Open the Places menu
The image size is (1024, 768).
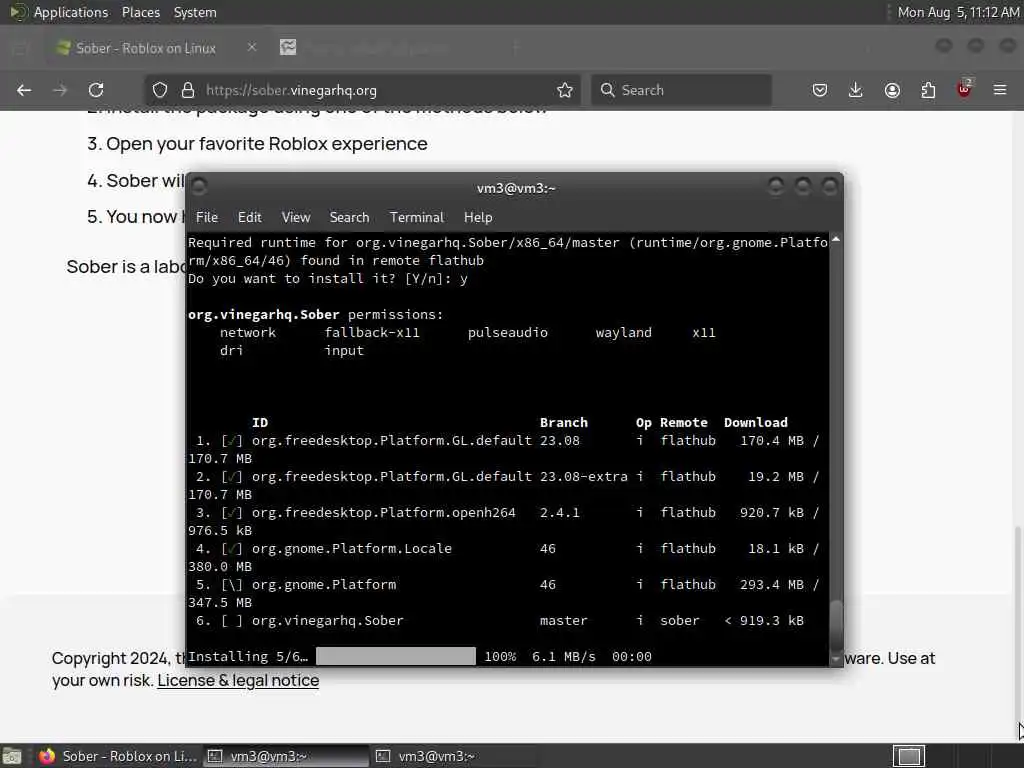(x=141, y=12)
